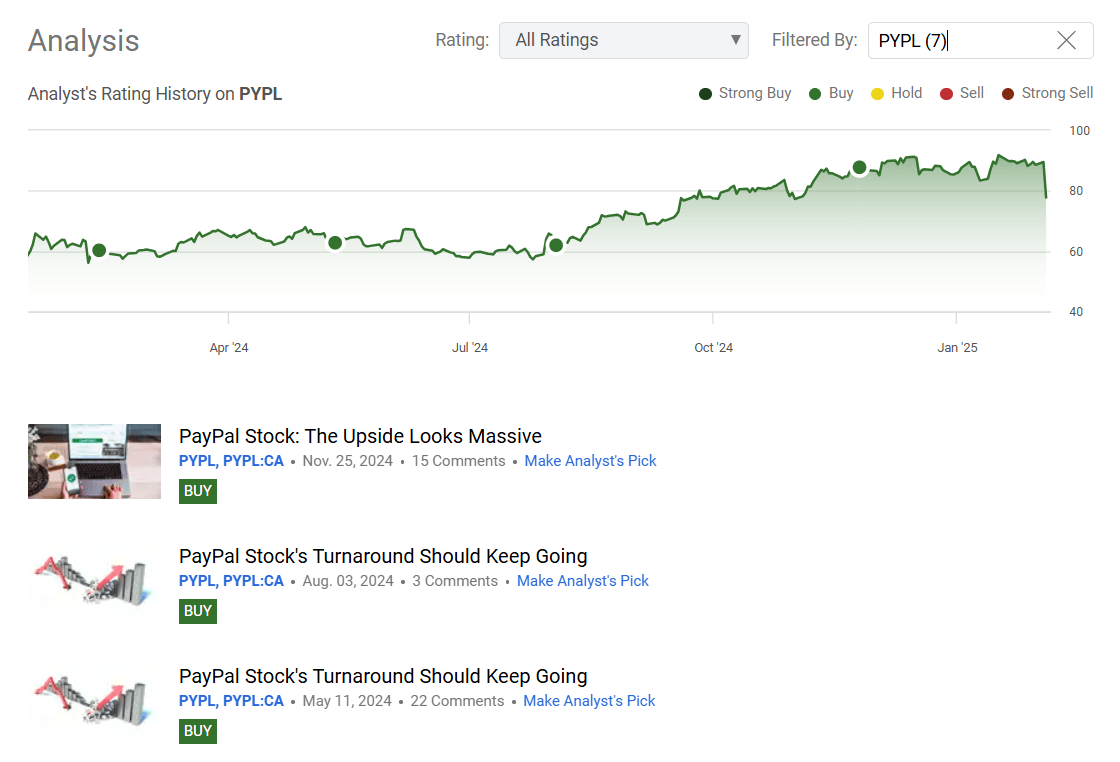Open 'PayPal Stock: The Upside Looks Massive' article
The height and width of the screenshot is (762, 1120).
click(360, 436)
